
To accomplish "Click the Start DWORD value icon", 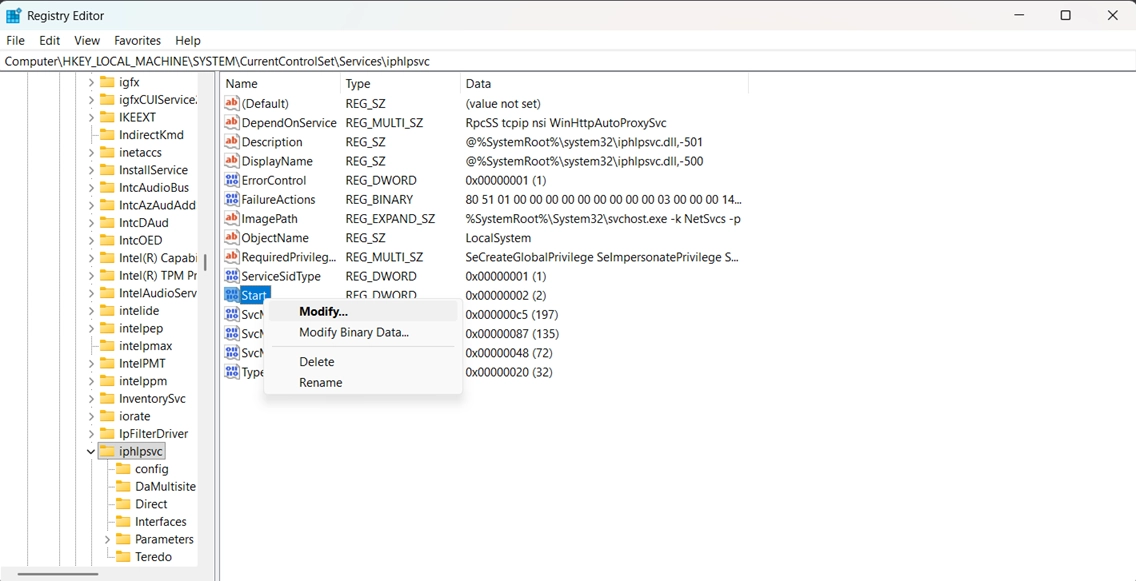I will click(232, 295).
